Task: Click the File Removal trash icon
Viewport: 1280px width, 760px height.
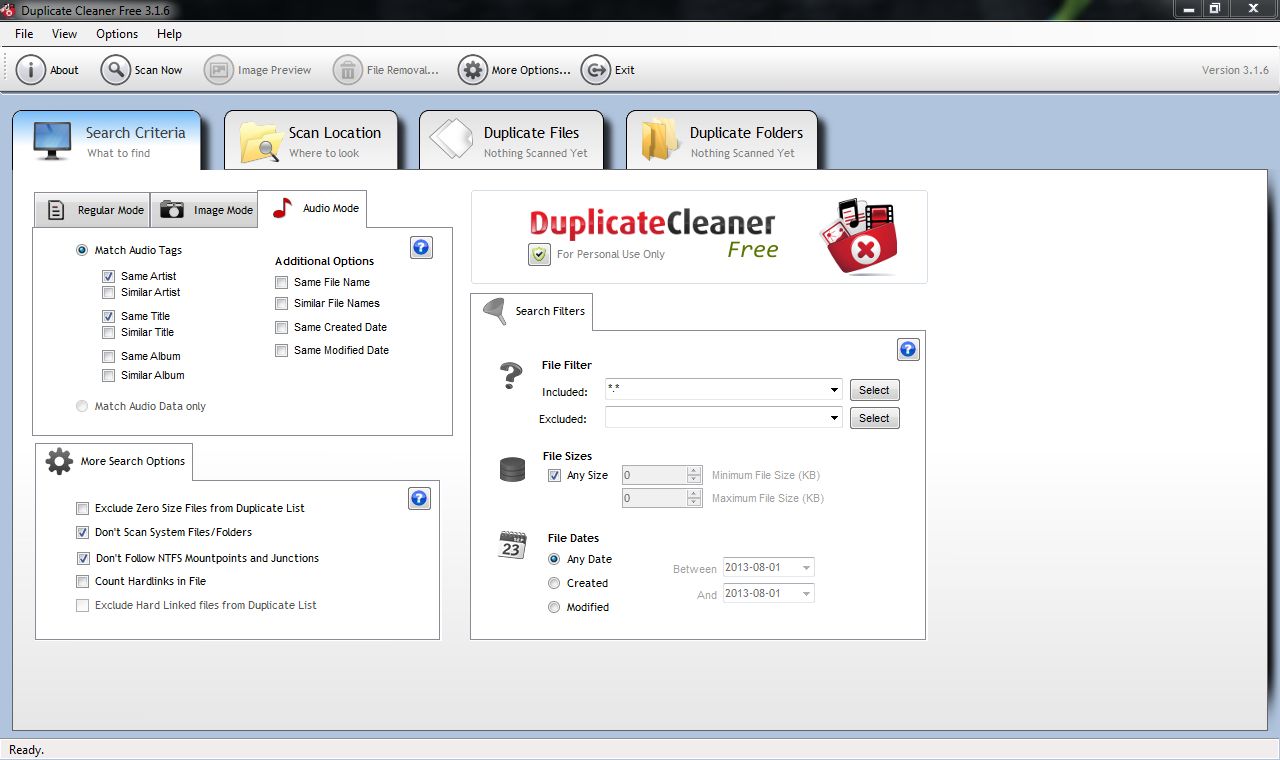Action: [x=348, y=70]
